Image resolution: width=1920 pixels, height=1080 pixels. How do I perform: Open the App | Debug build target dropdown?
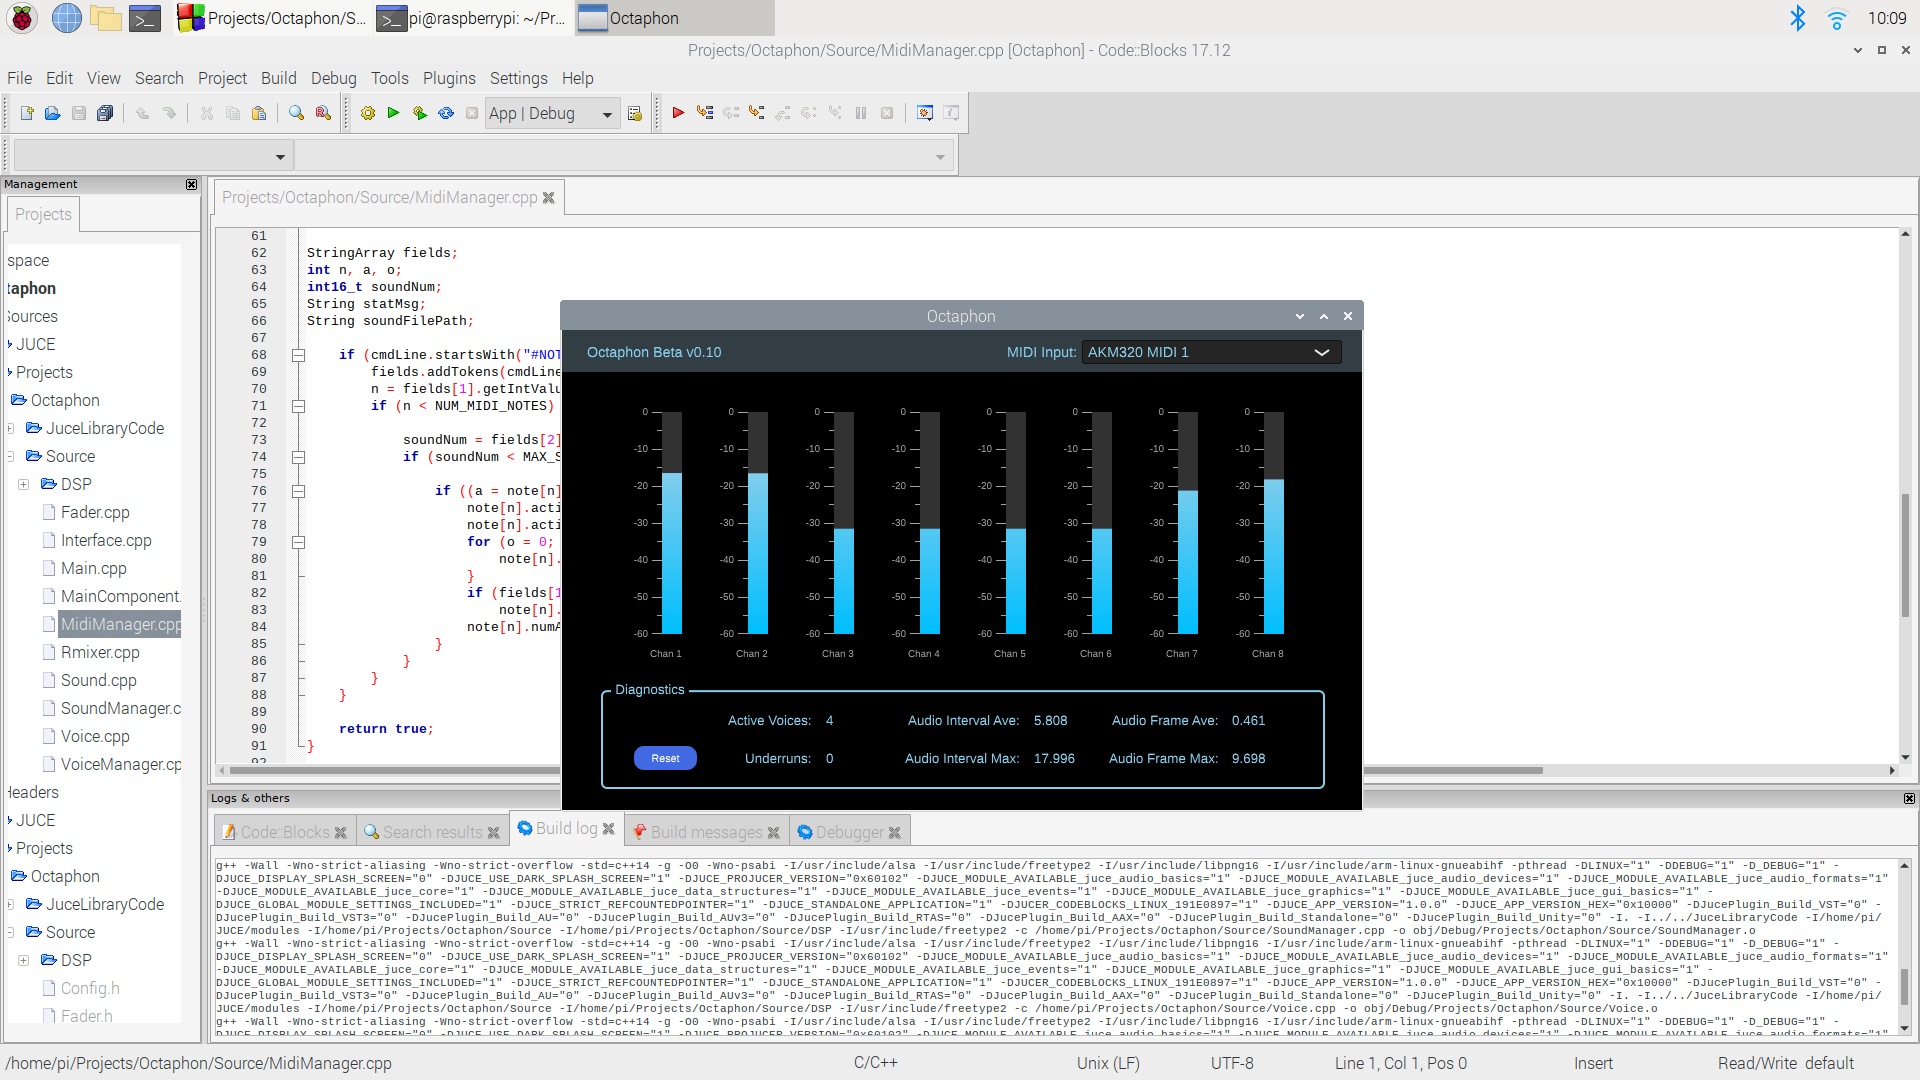(x=552, y=113)
